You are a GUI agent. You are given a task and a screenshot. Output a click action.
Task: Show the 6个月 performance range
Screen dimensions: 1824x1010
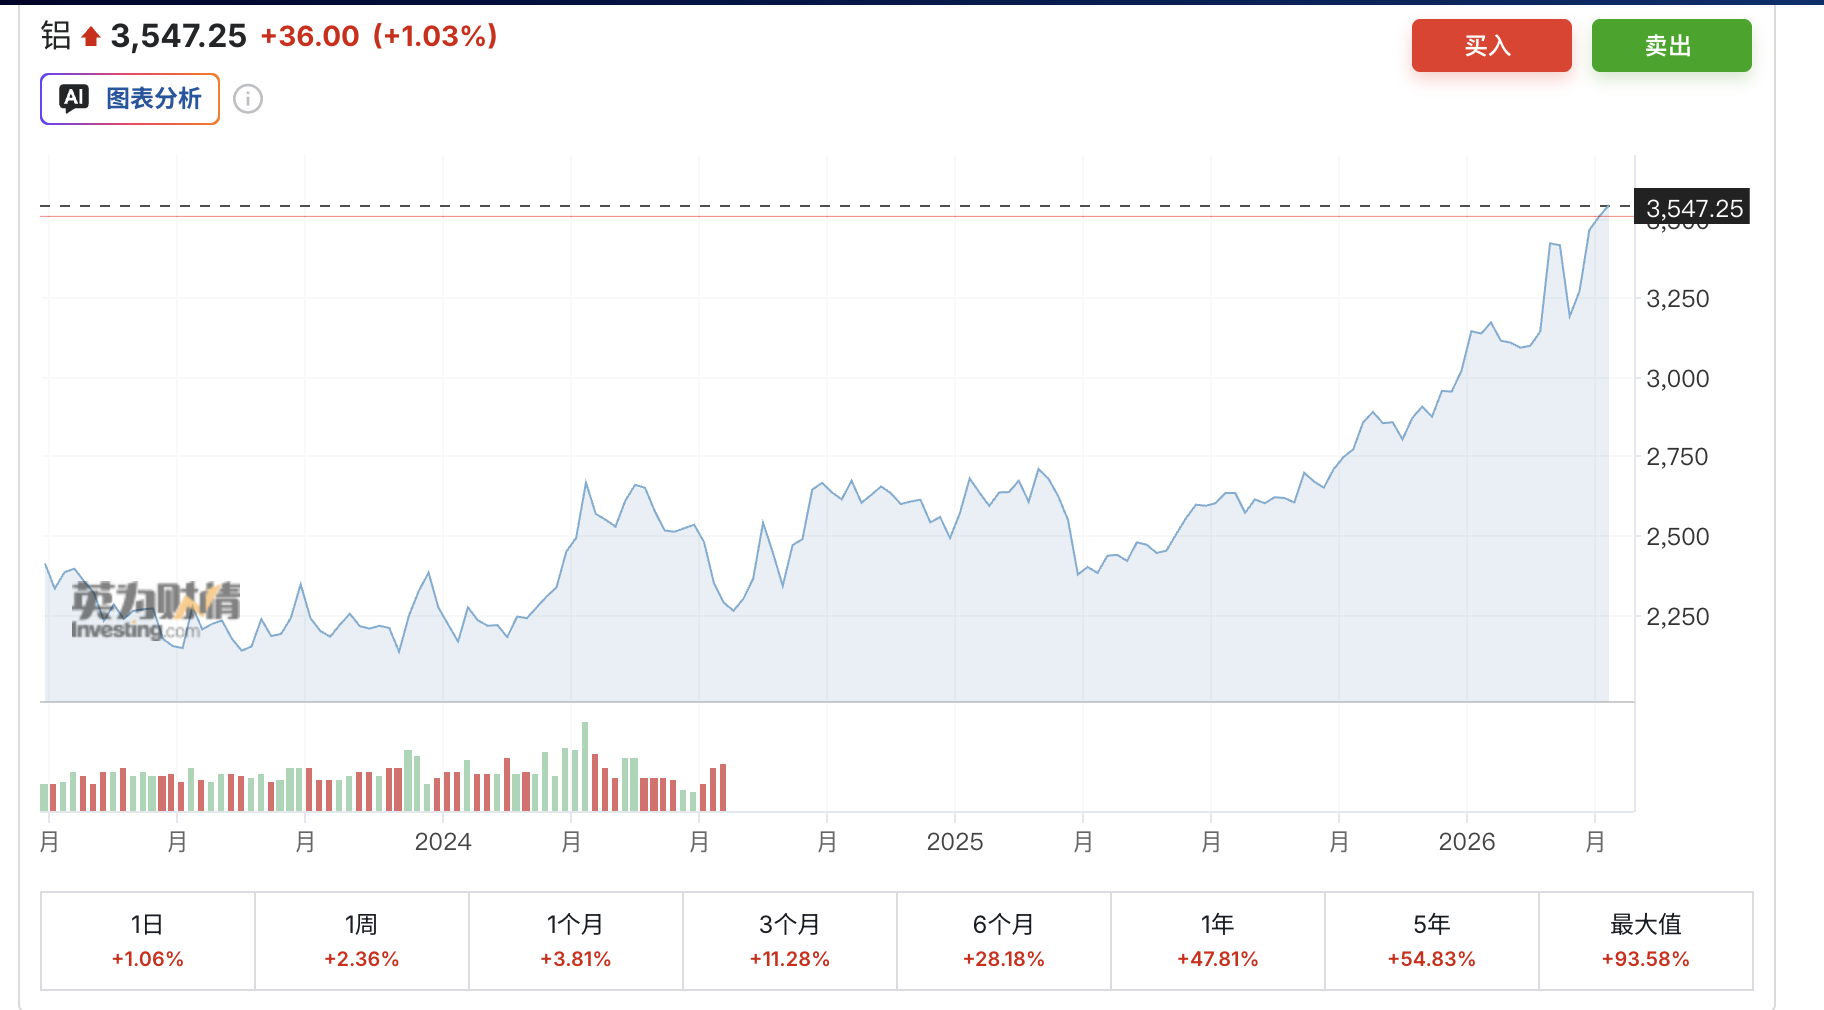pos(1004,940)
